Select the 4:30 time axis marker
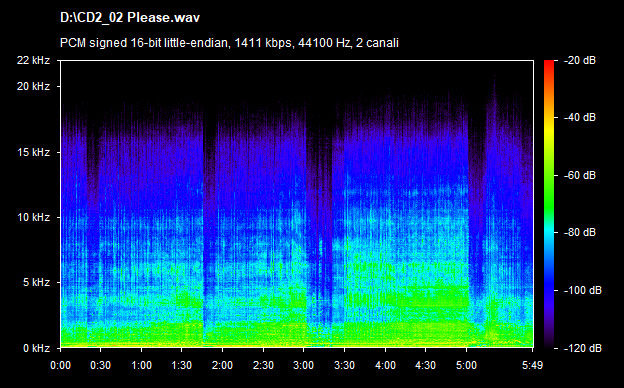 (425, 365)
